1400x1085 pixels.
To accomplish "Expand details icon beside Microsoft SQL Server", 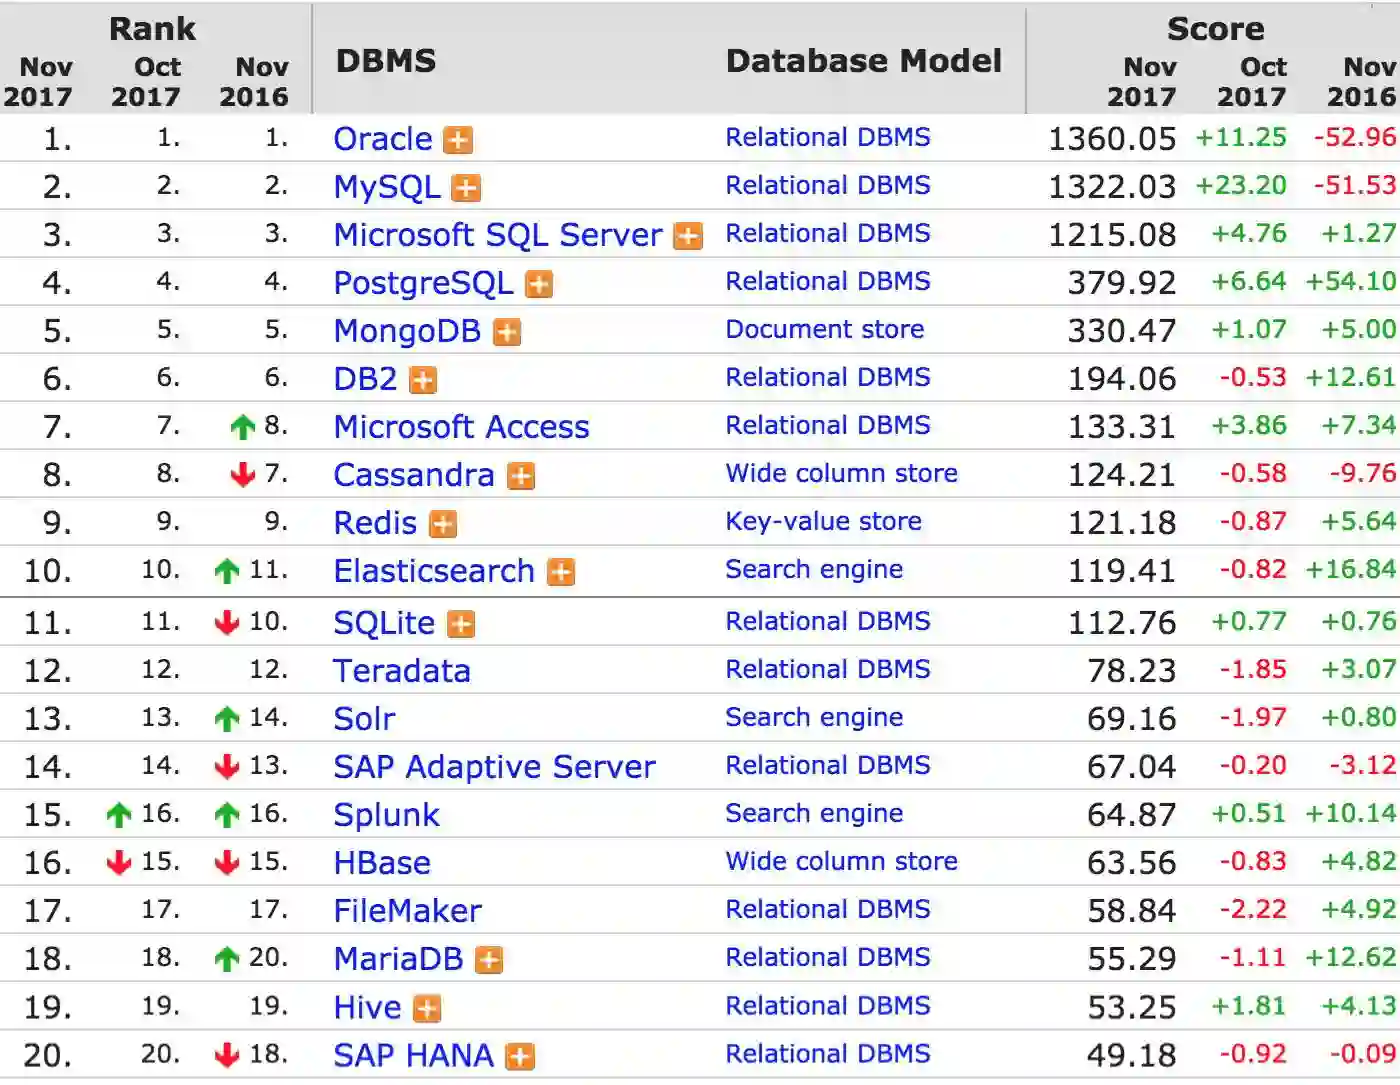I will coord(688,236).
